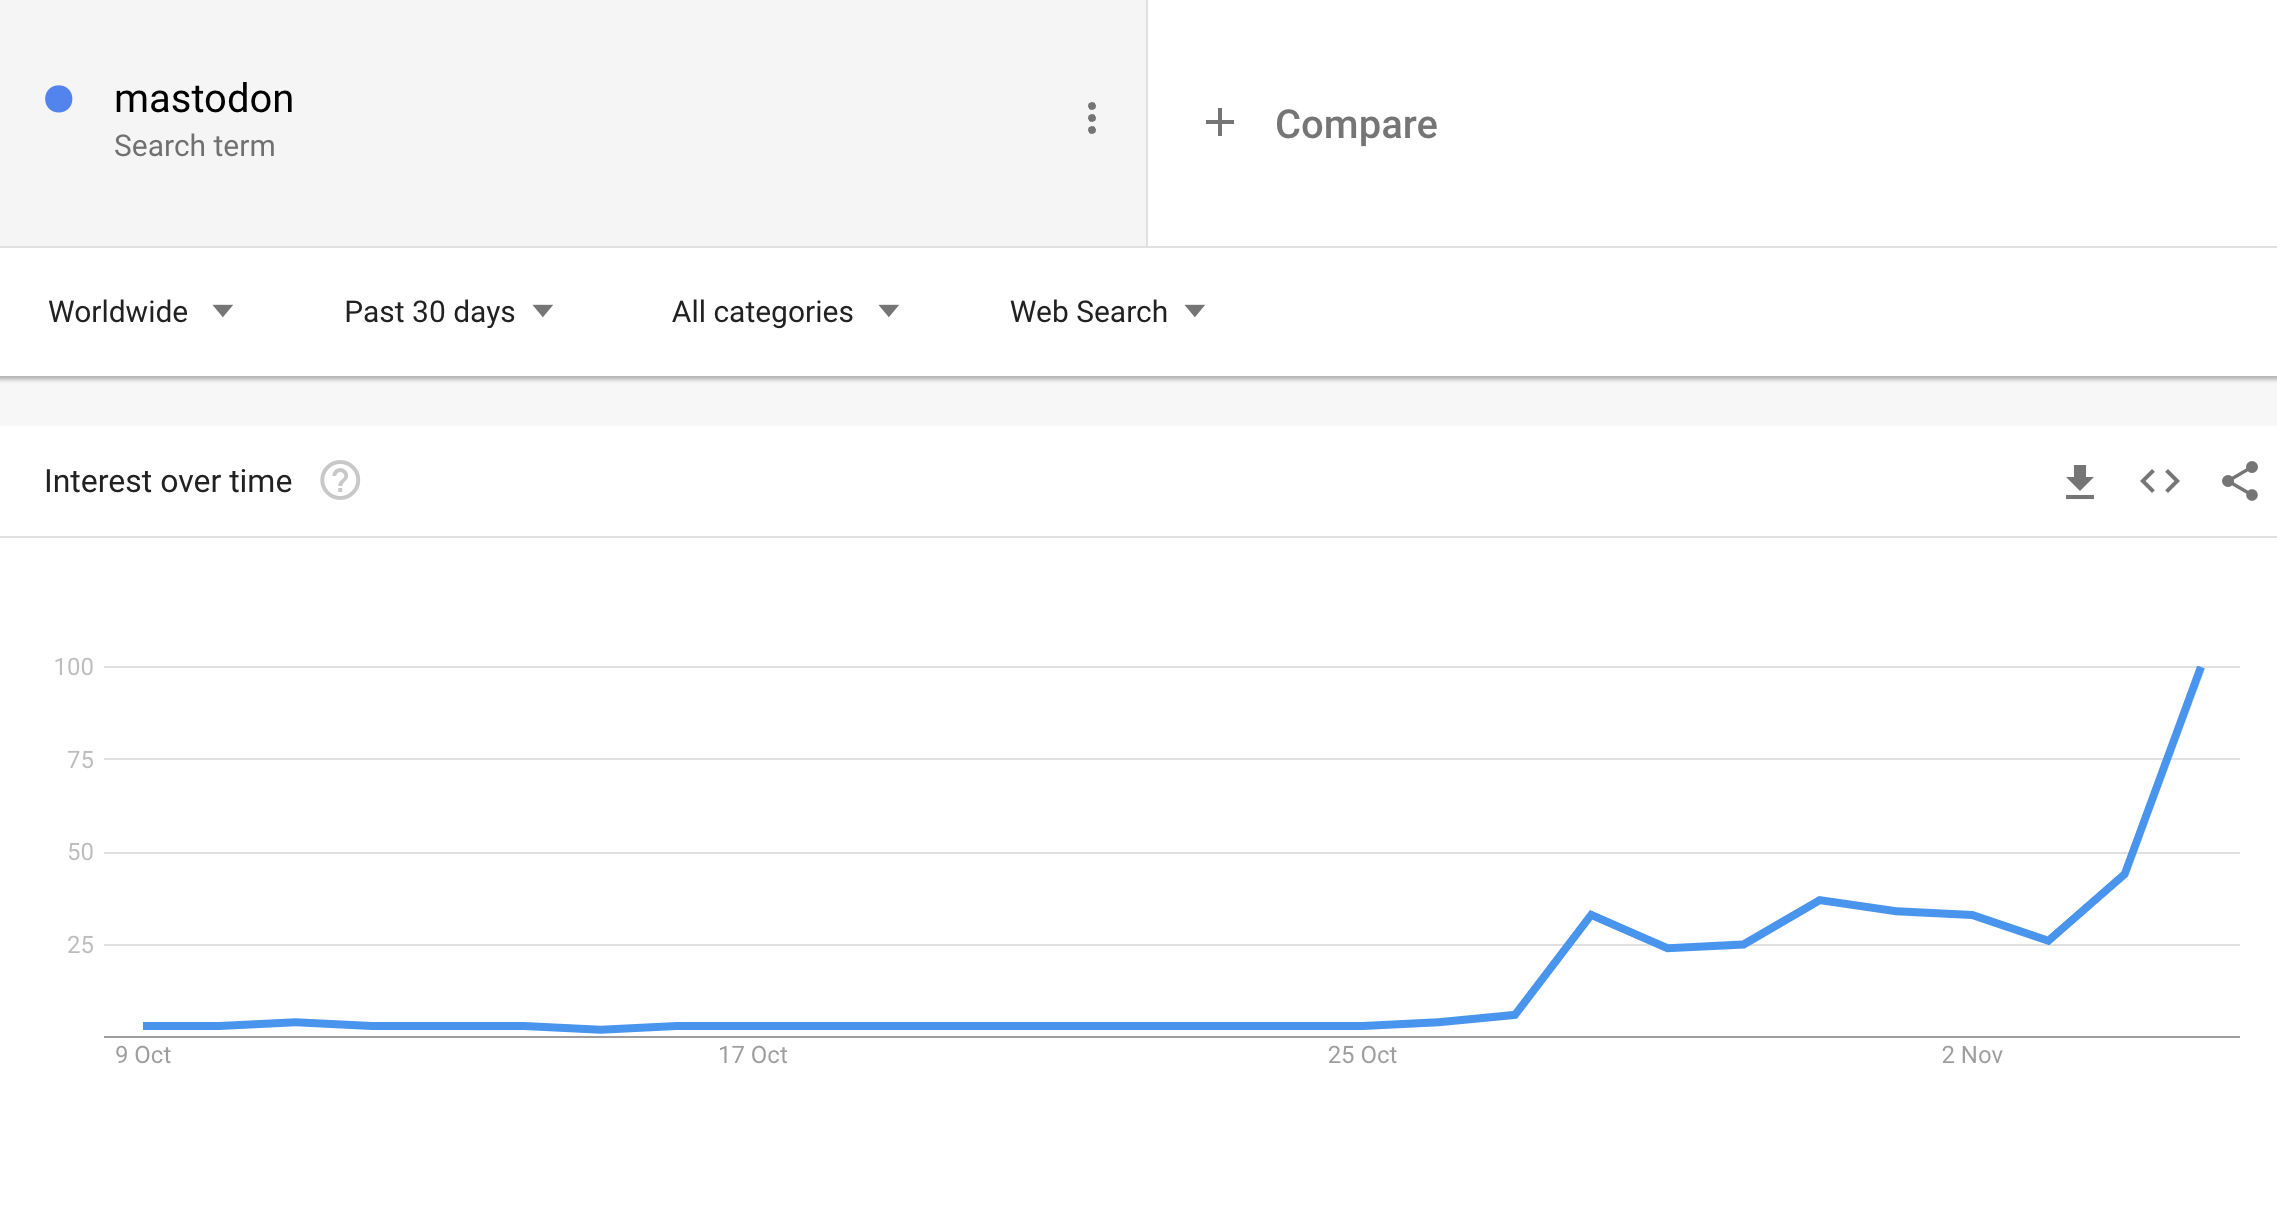Open the Web Search type dropdown
This screenshot has width=2277, height=1209.
(1107, 312)
